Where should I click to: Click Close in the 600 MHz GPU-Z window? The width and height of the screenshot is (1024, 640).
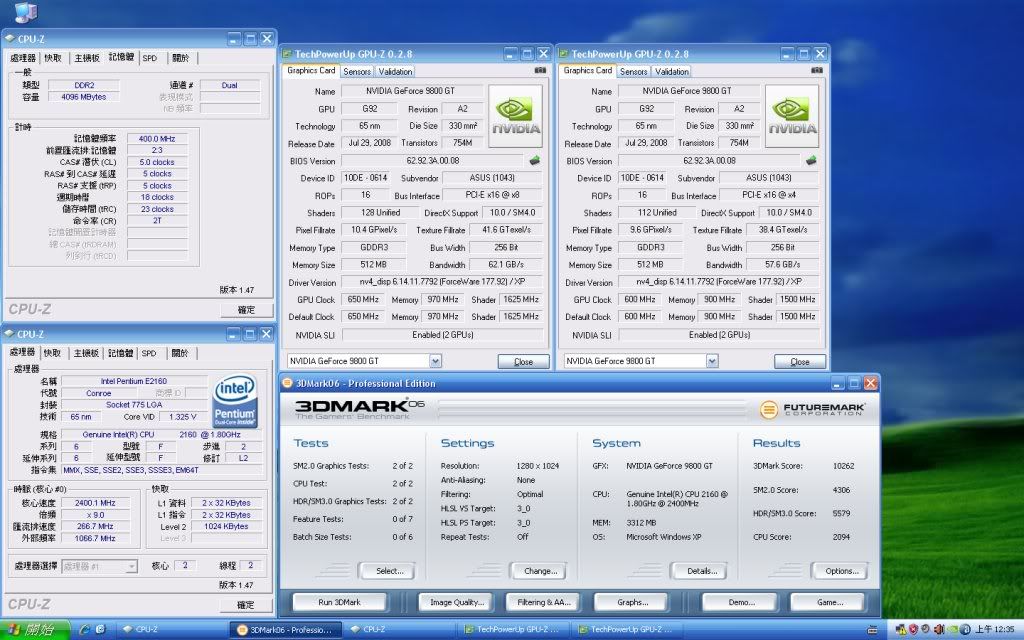click(800, 361)
